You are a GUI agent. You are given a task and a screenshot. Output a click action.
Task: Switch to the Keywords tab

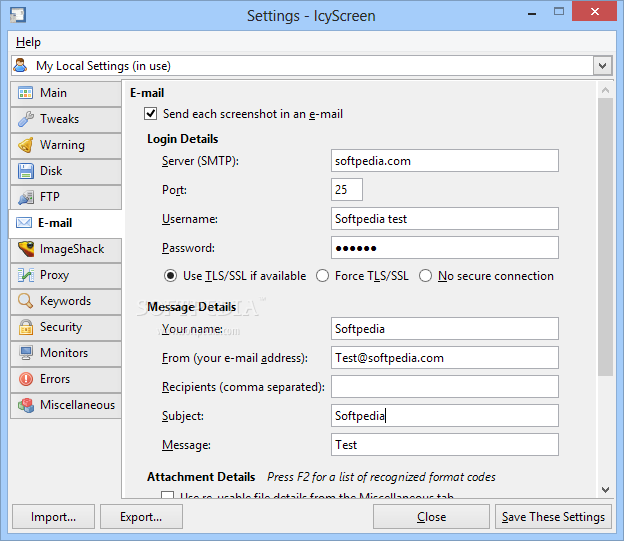66,301
